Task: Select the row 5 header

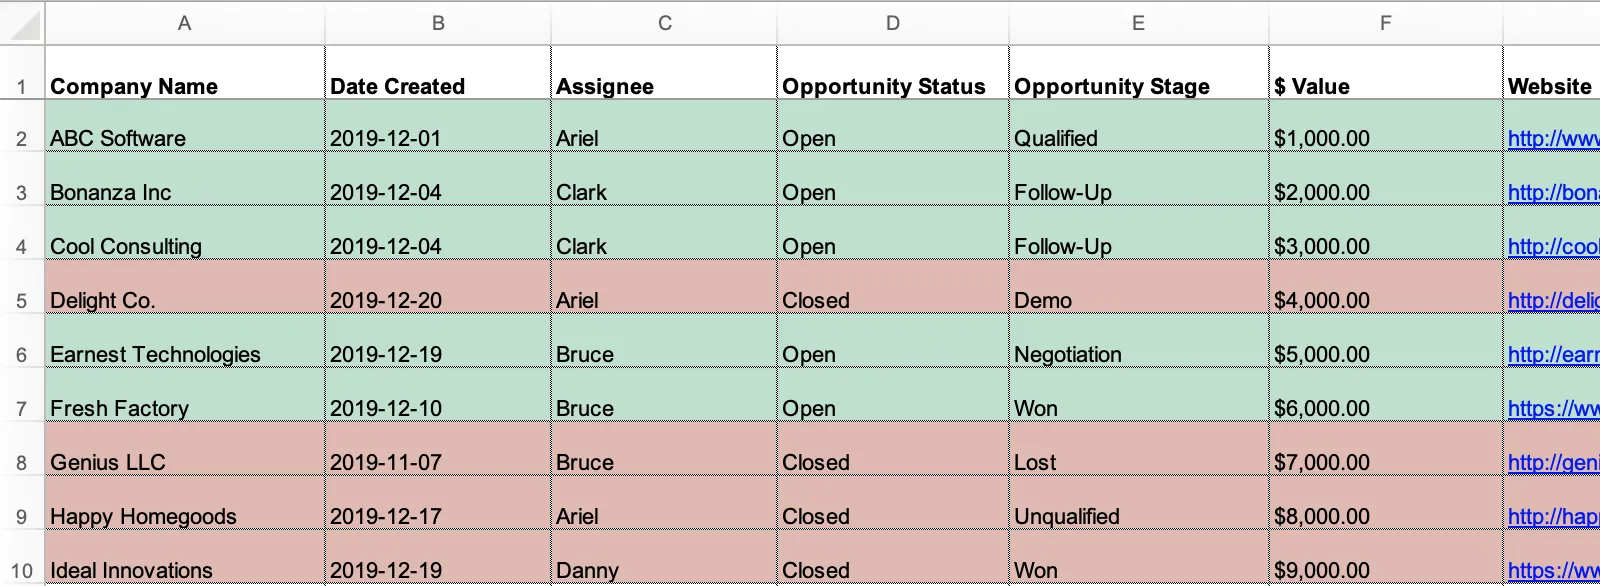Action: pyautogui.click(x=21, y=300)
